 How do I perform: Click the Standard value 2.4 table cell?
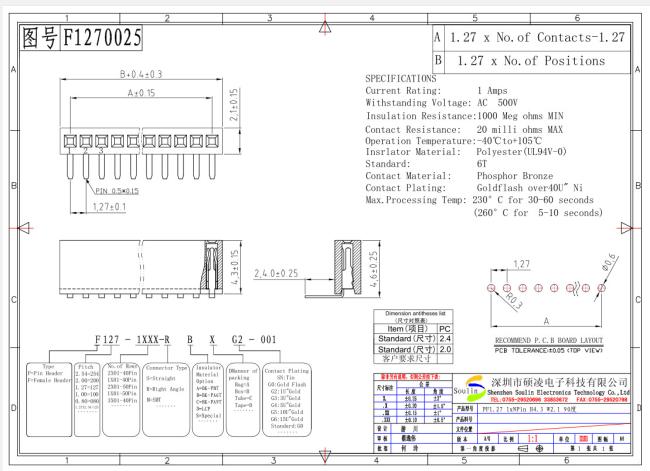pyautogui.click(x=445, y=339)
